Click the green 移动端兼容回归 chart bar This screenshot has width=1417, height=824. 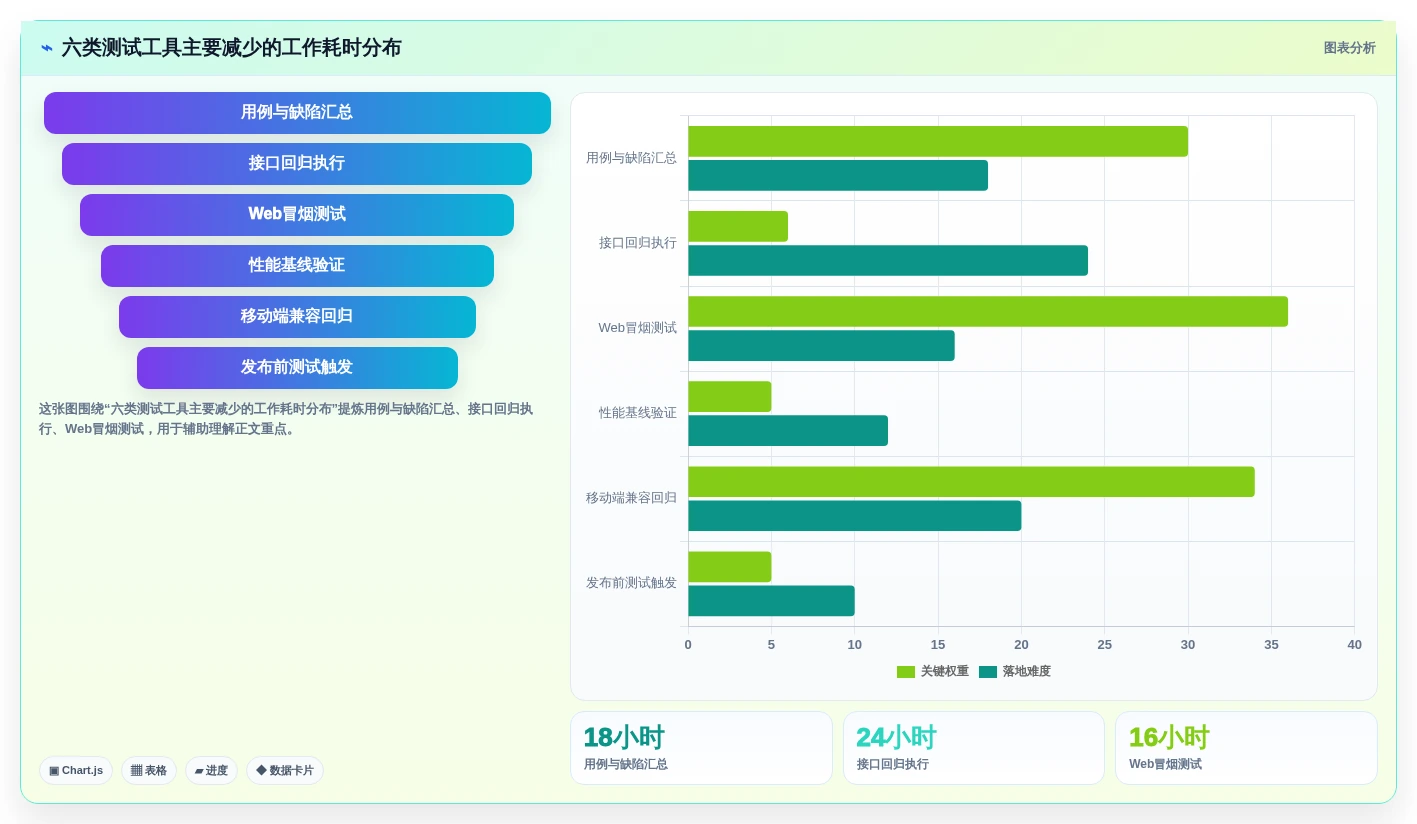point(971,481)
